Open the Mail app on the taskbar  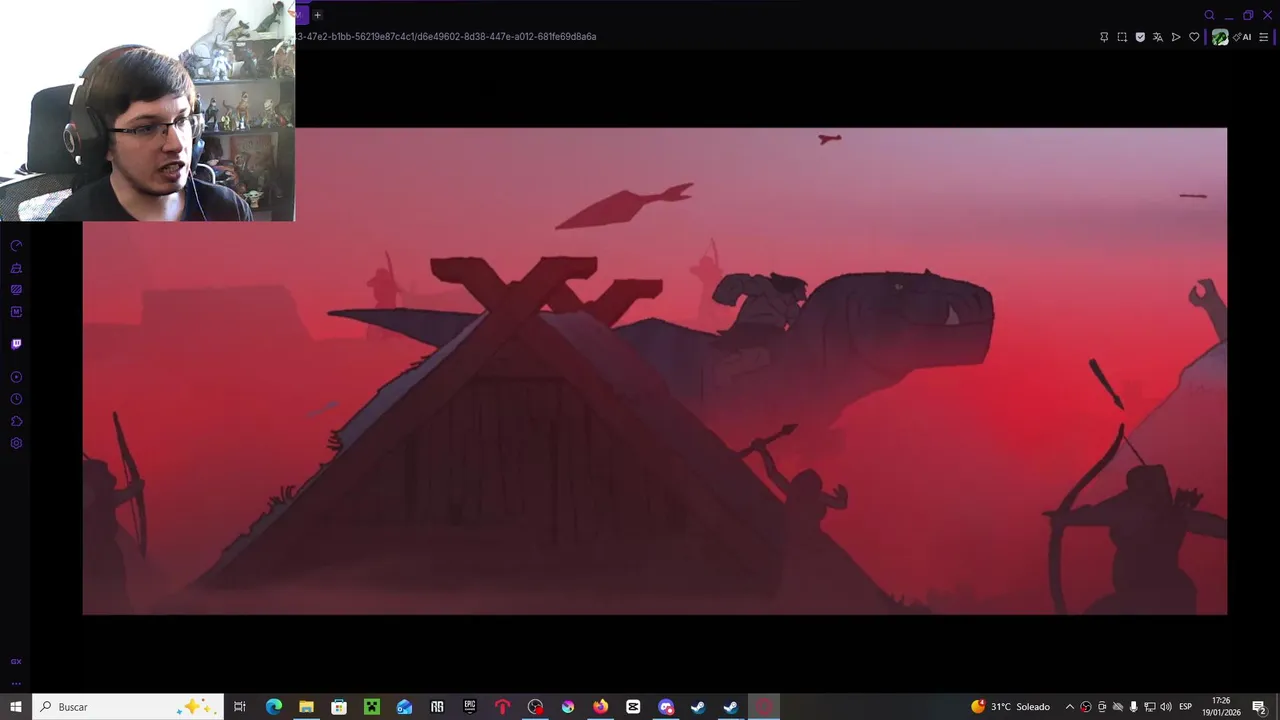(404, 707)
